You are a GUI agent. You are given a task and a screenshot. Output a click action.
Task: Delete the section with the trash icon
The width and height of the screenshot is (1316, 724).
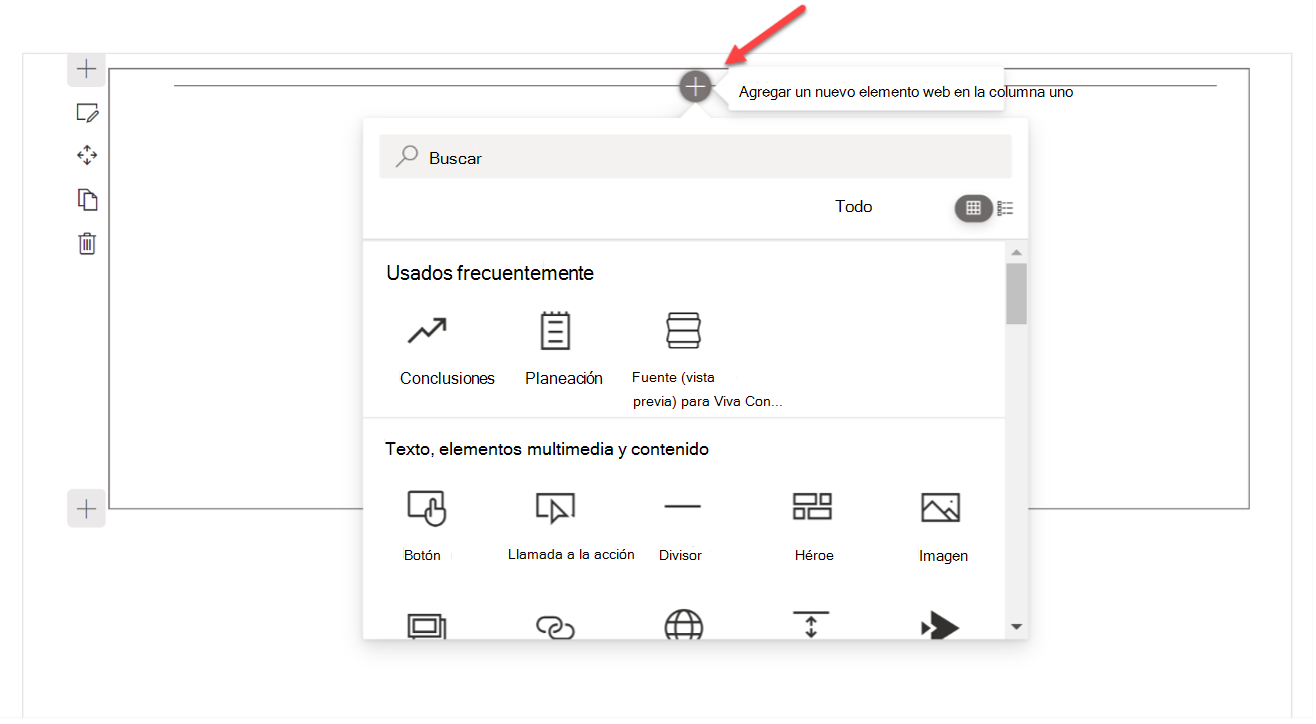click(87, 243)
